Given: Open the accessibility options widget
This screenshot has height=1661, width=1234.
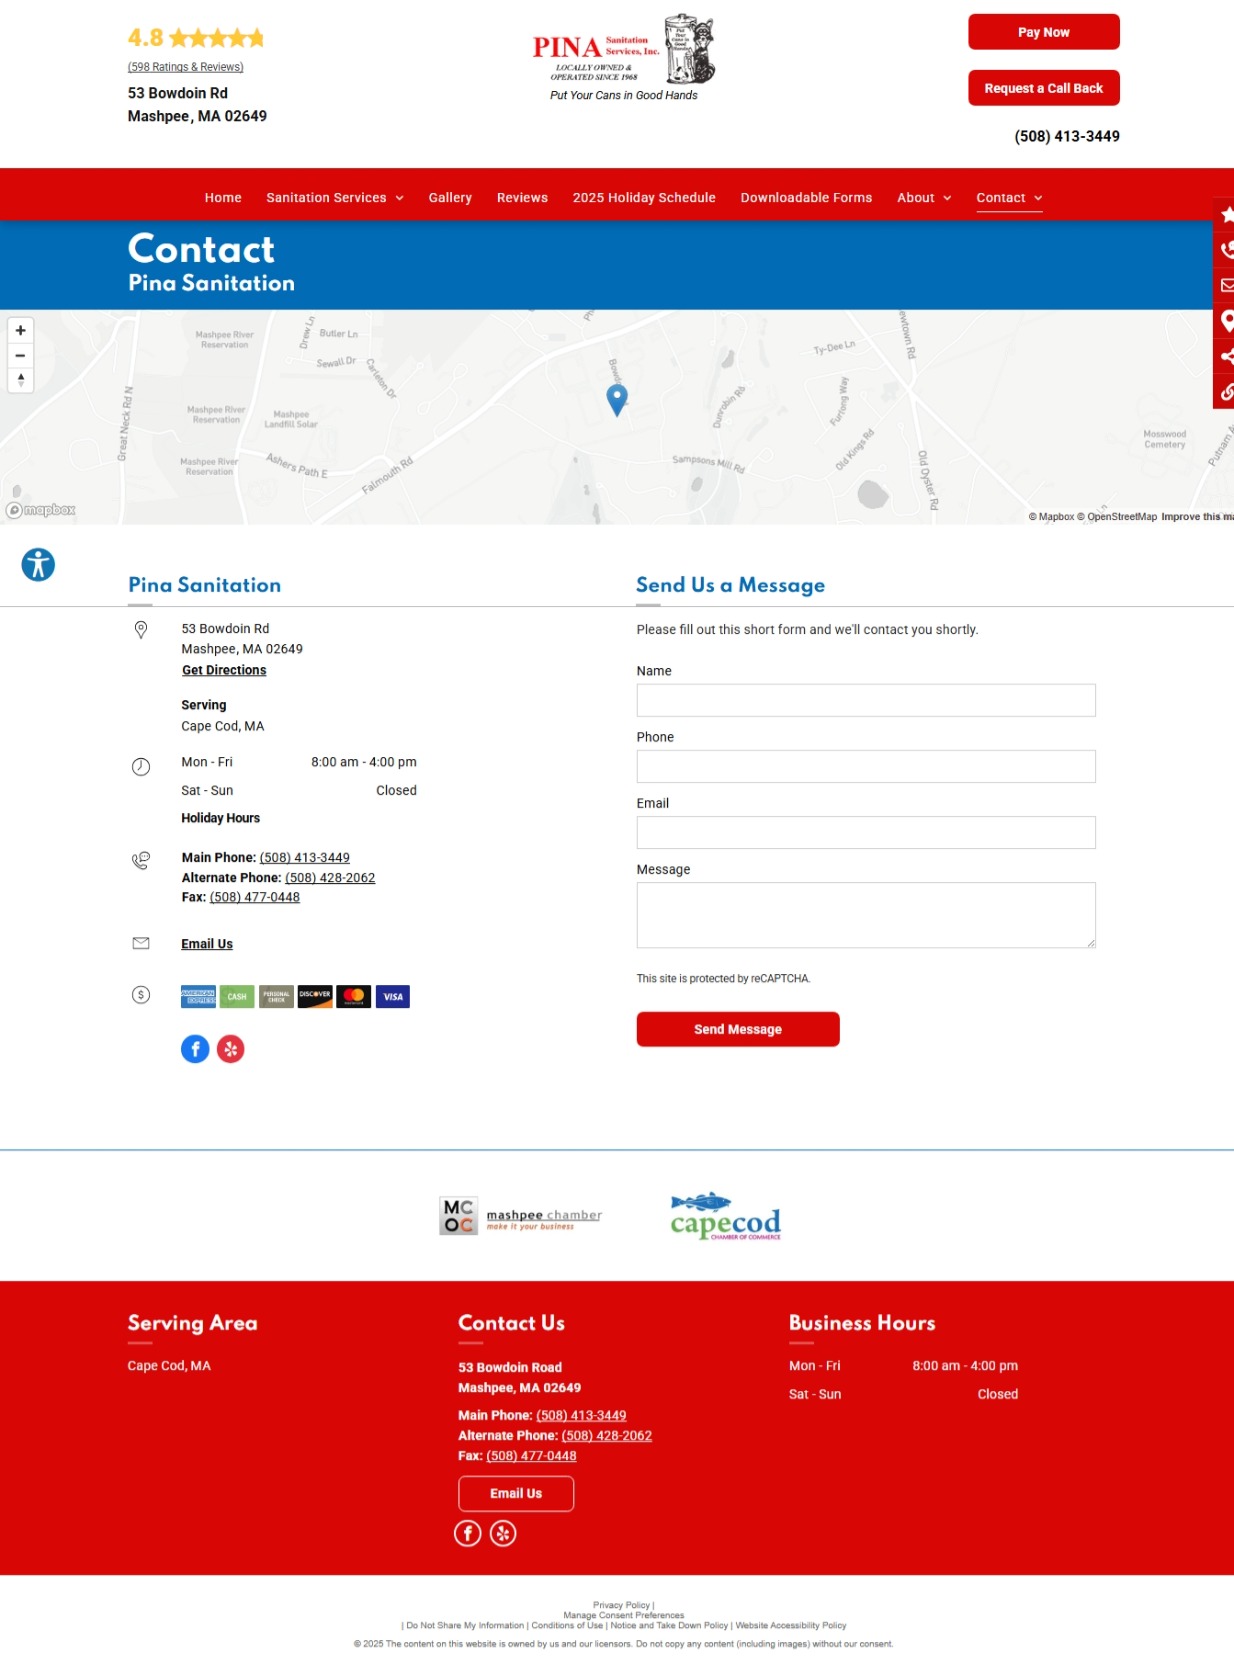Looking at the screenshot, I should [x=38, y=565].
